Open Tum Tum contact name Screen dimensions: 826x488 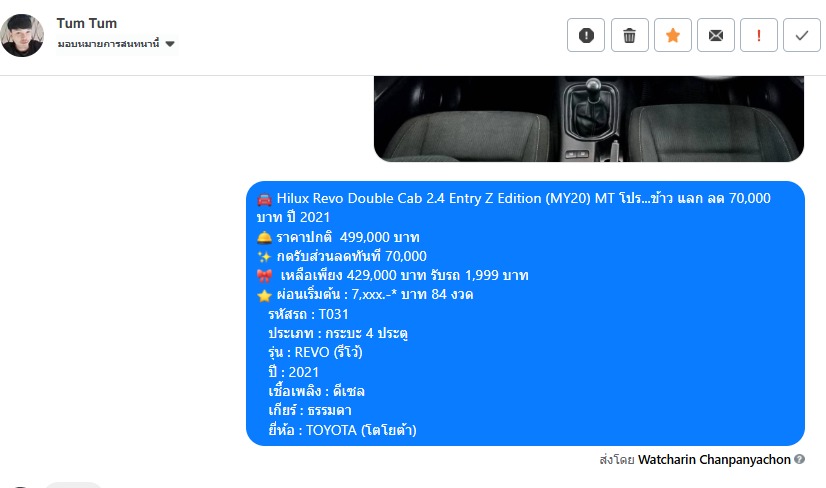pos(86,23)
